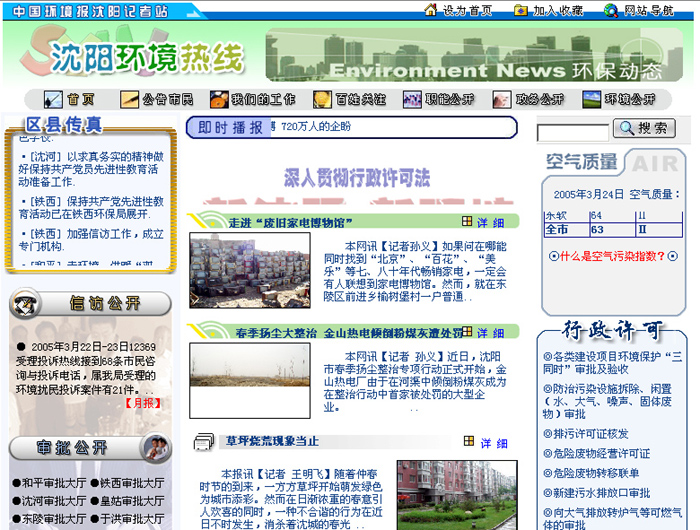Open headline 草坪烧荒现象当止

(272, 441)
